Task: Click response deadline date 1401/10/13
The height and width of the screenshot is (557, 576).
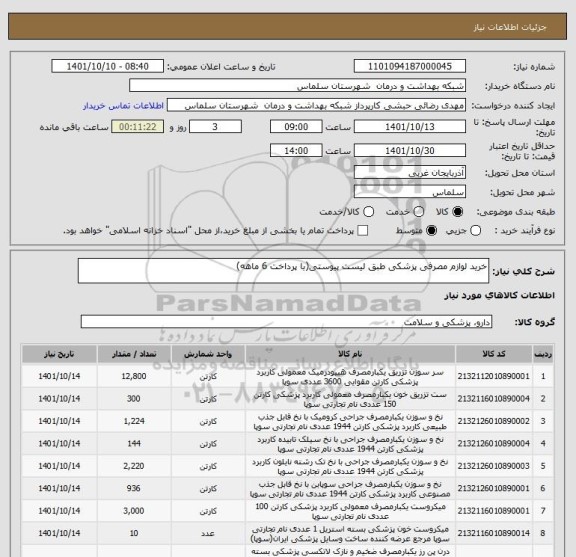Action: (x=410, y=127)
